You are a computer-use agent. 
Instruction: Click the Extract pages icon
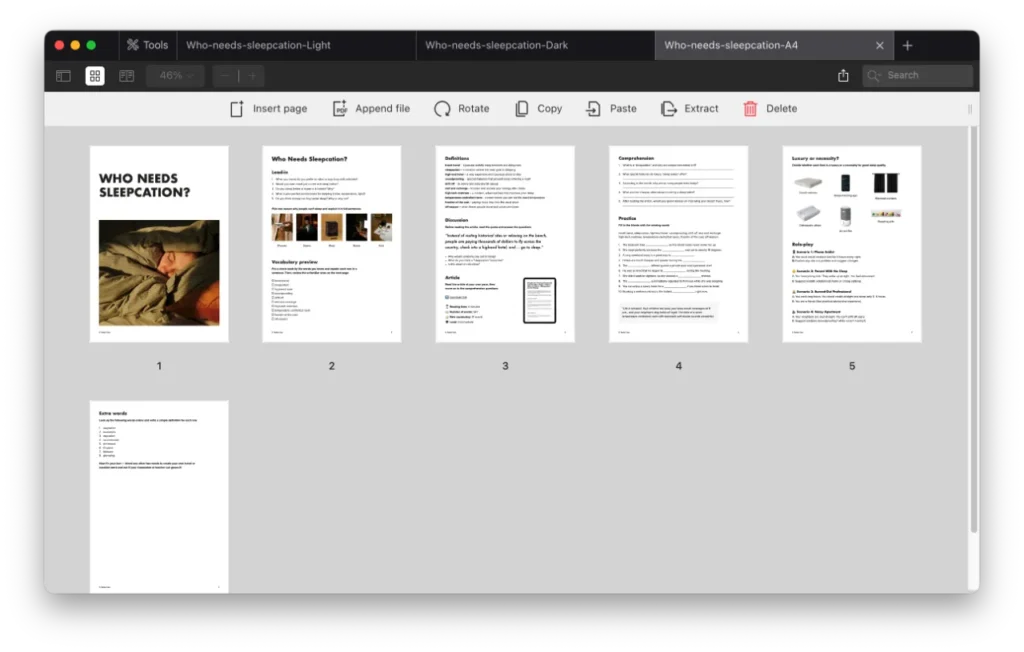(669, 109)
